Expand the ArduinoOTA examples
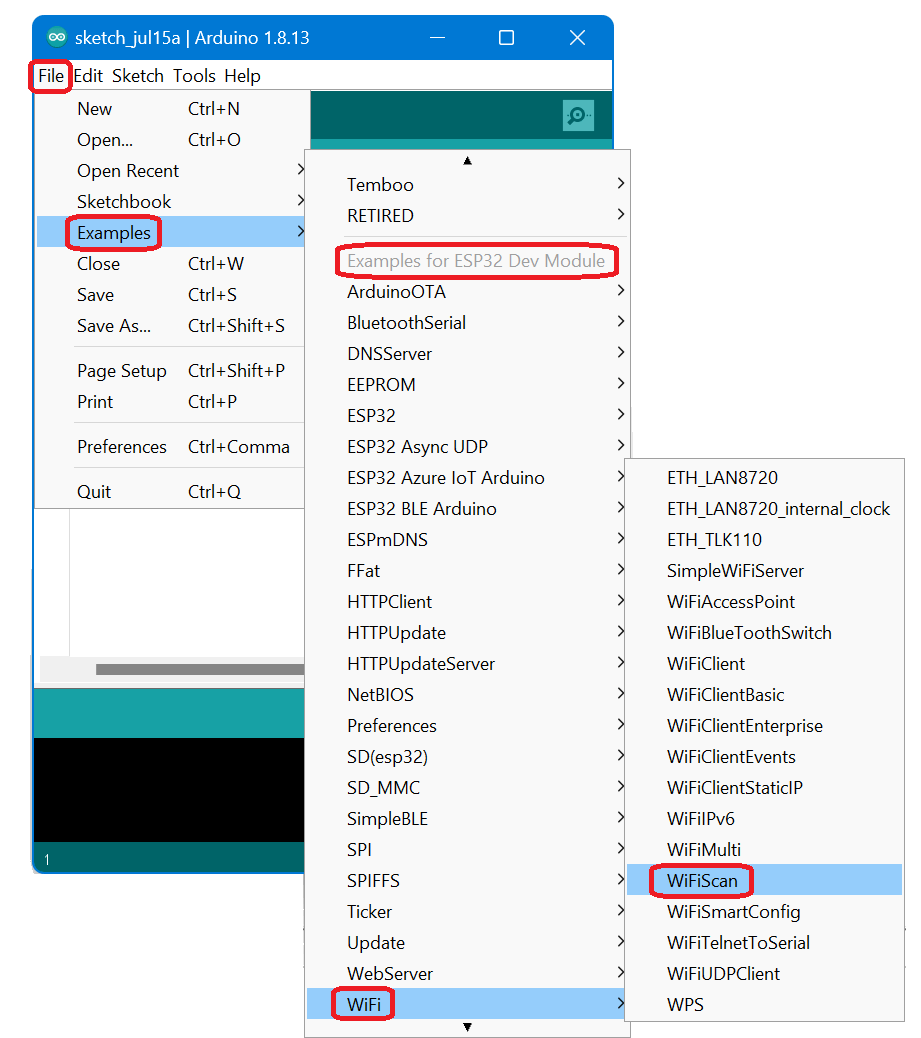The width and height of the screenshot is (921, 1038). point(467,292)
